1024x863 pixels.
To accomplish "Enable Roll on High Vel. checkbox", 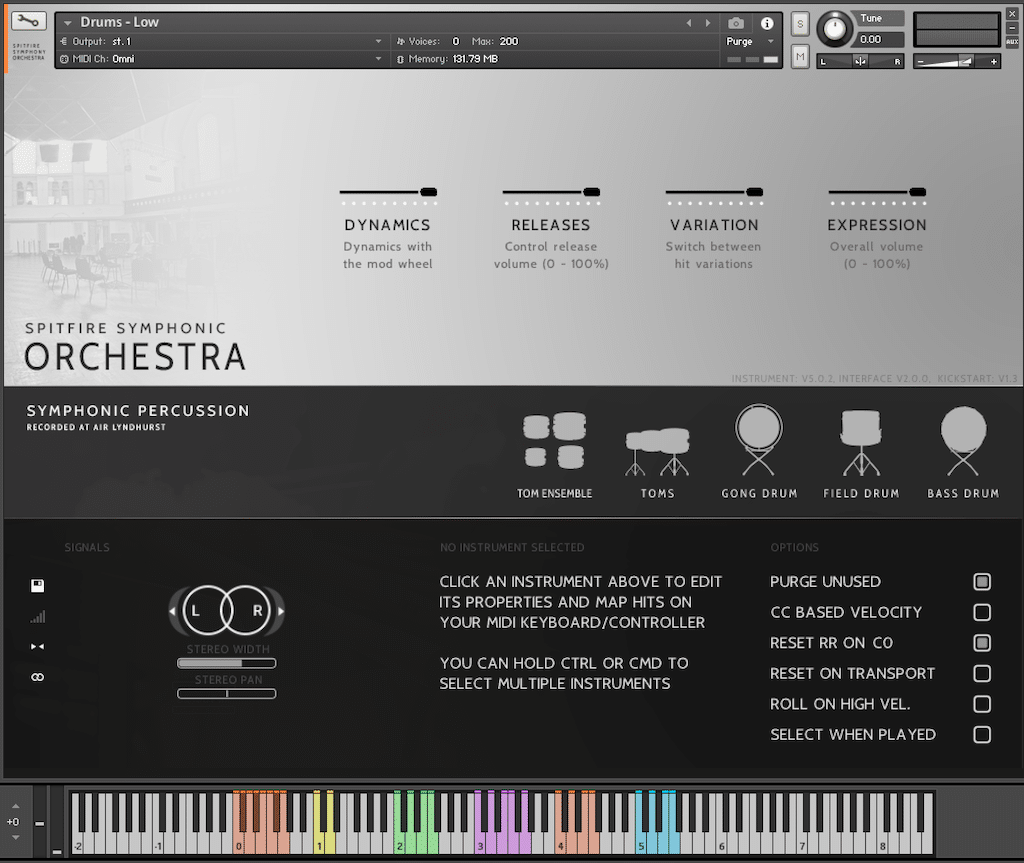I will click(x=982, y=704).
